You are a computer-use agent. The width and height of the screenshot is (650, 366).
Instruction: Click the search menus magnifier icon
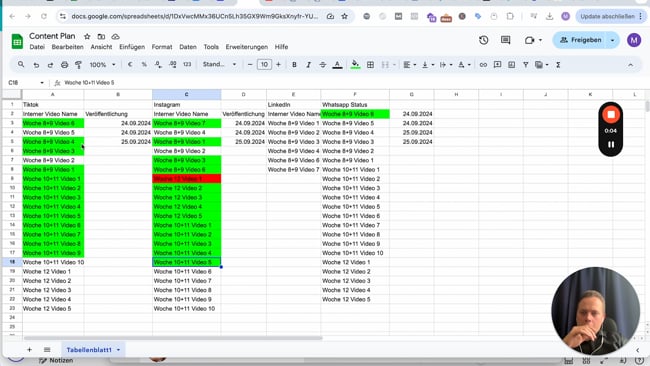[21, 65]
